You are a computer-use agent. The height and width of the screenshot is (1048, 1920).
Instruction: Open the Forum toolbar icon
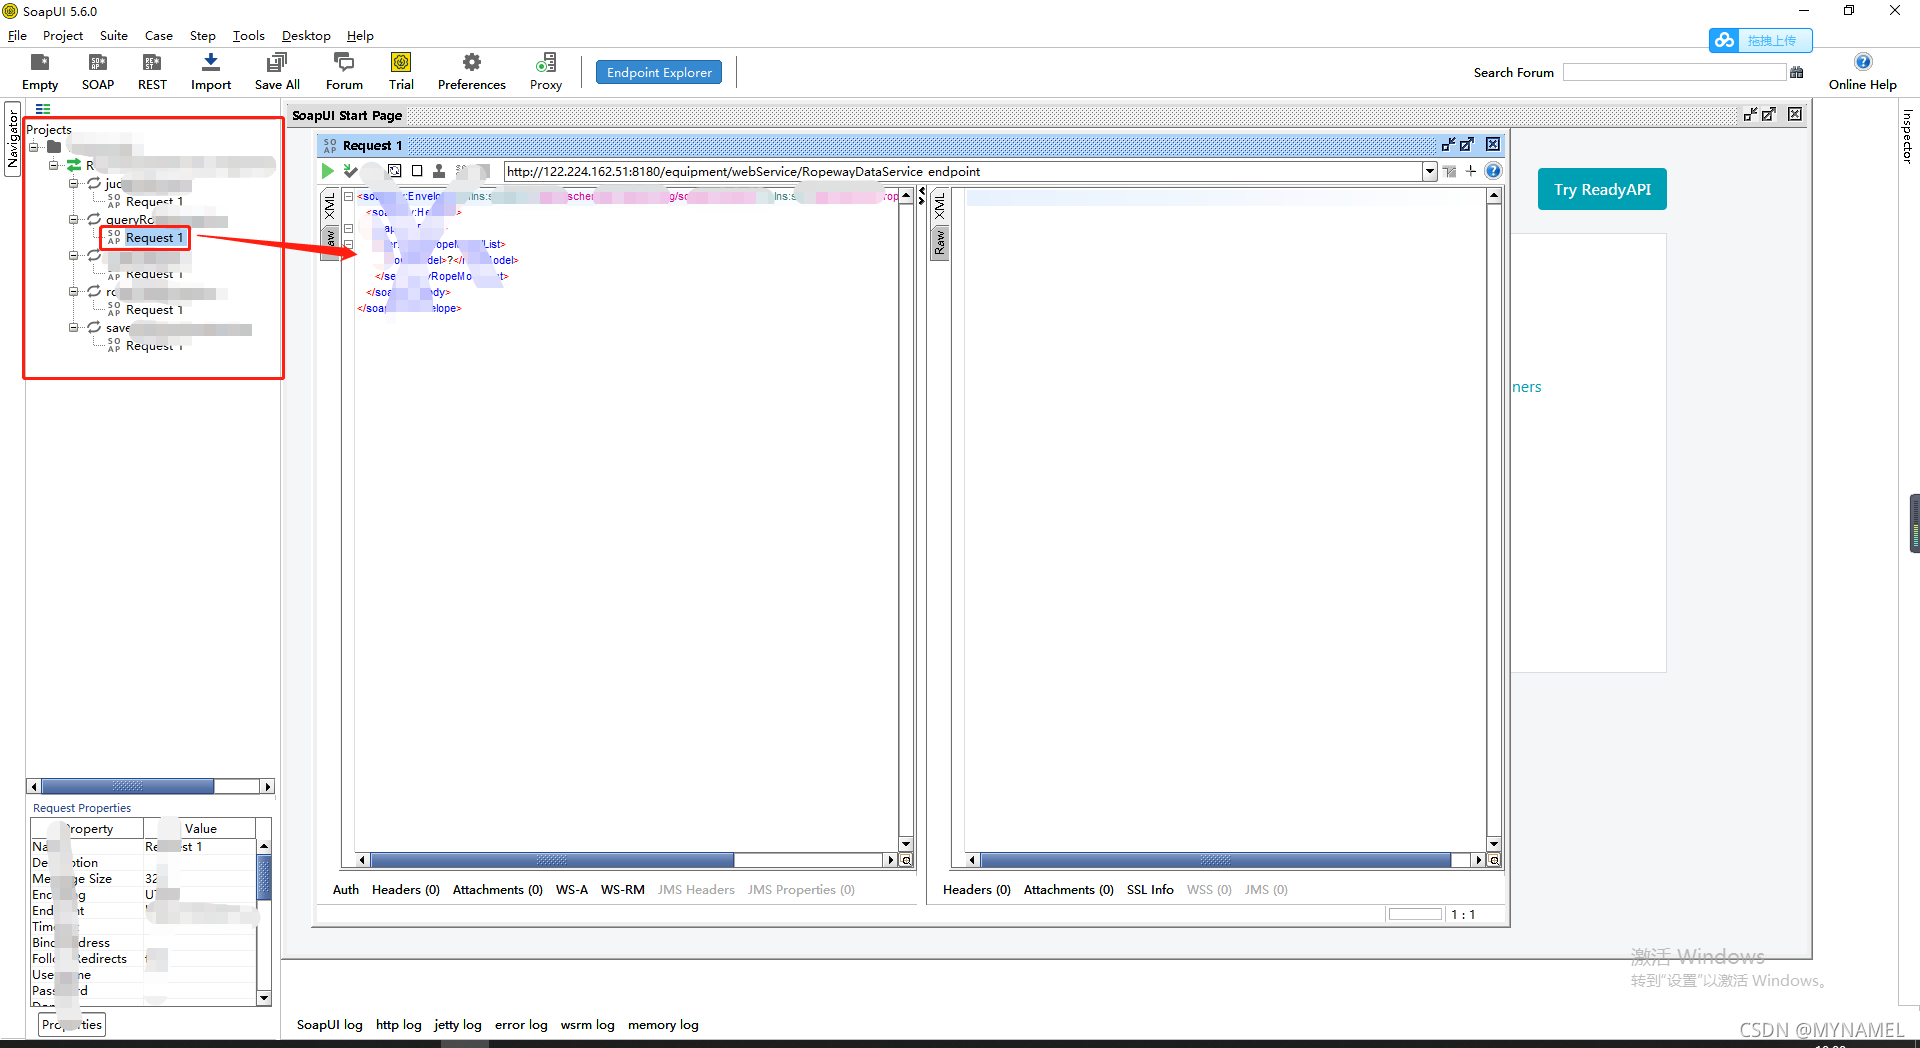[344, 62]
